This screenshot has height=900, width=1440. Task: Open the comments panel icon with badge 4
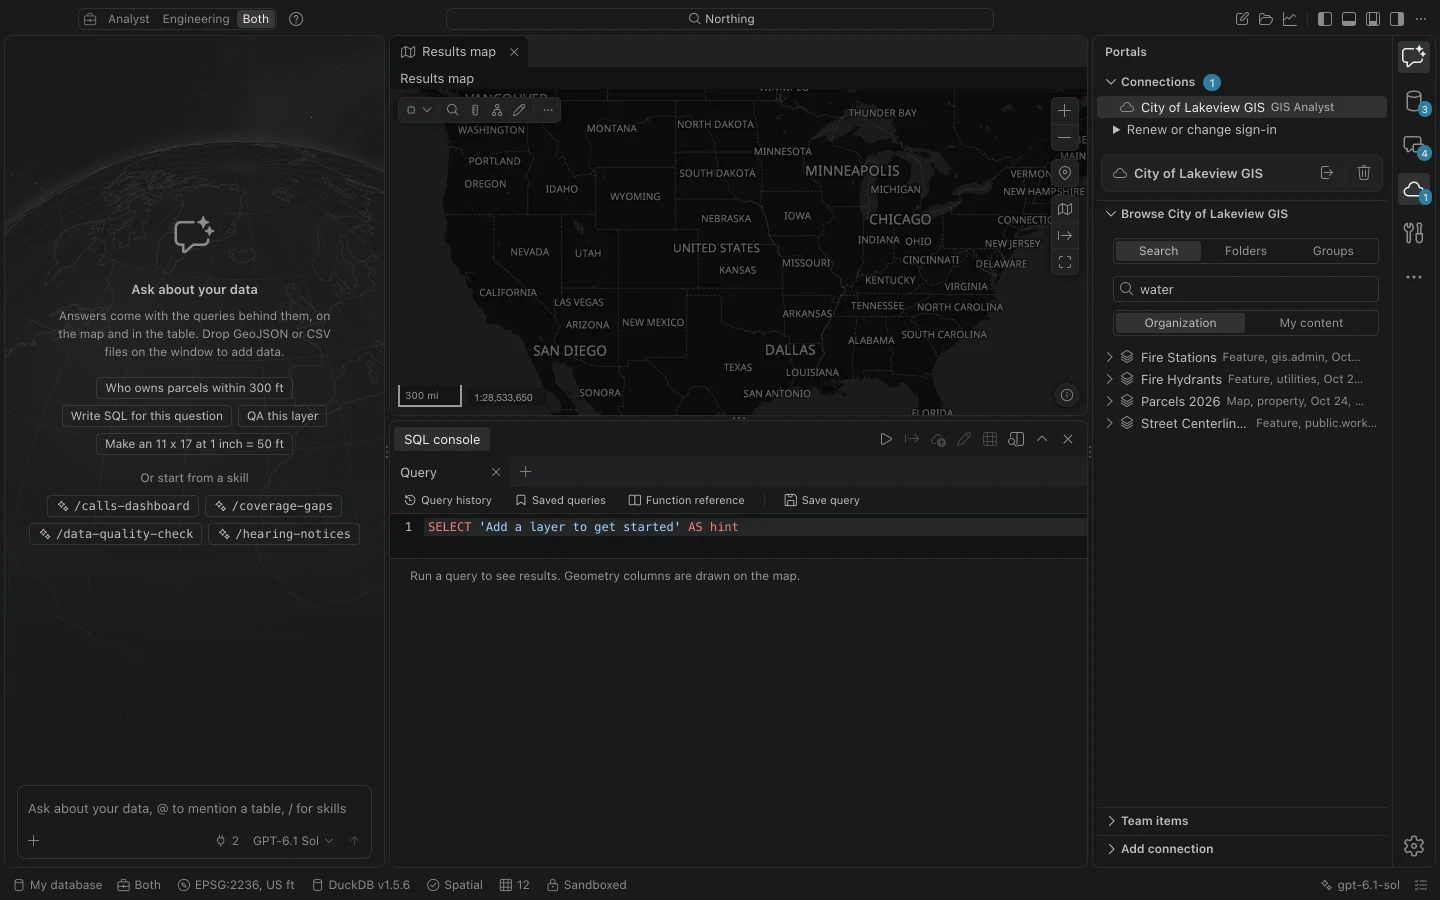coord(1414,146)
